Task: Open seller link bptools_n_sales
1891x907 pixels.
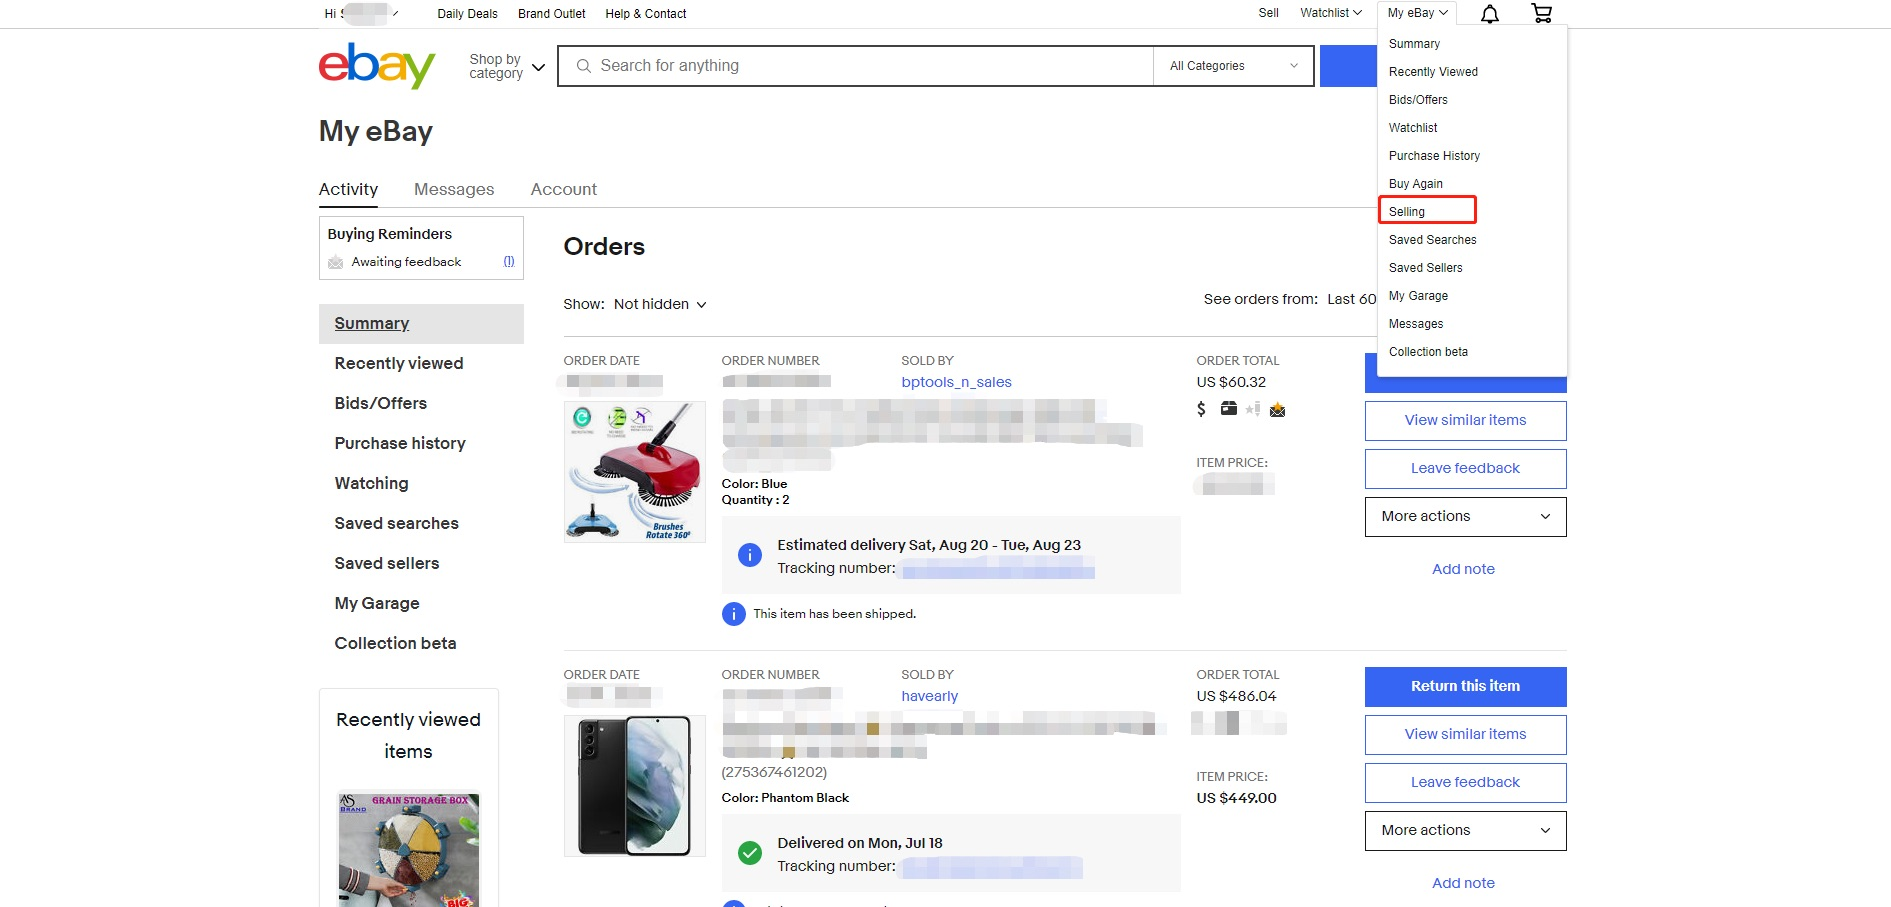Action: click(955, 382)
